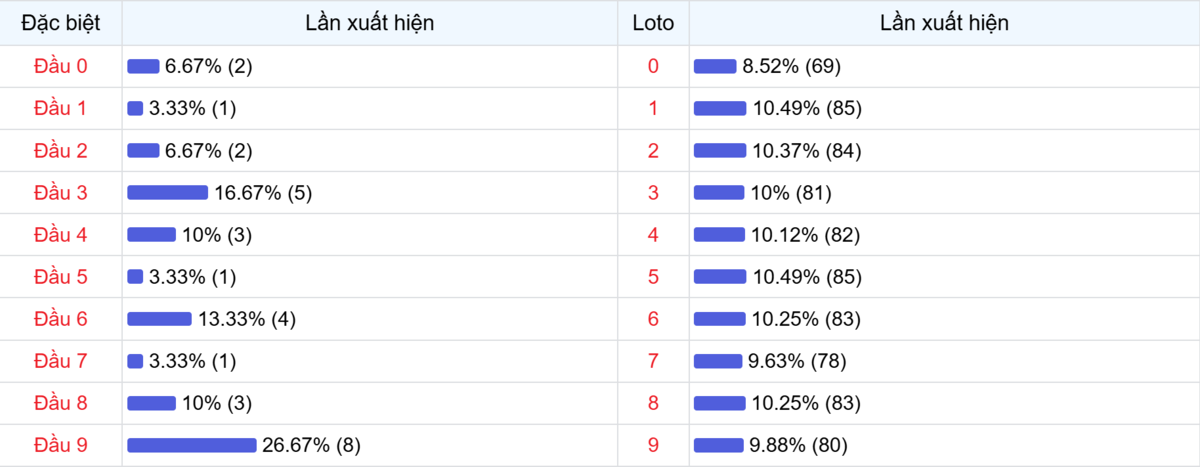
Task: Click the 13.33% progress bar for Đầu 6
Action: [159, 319]
